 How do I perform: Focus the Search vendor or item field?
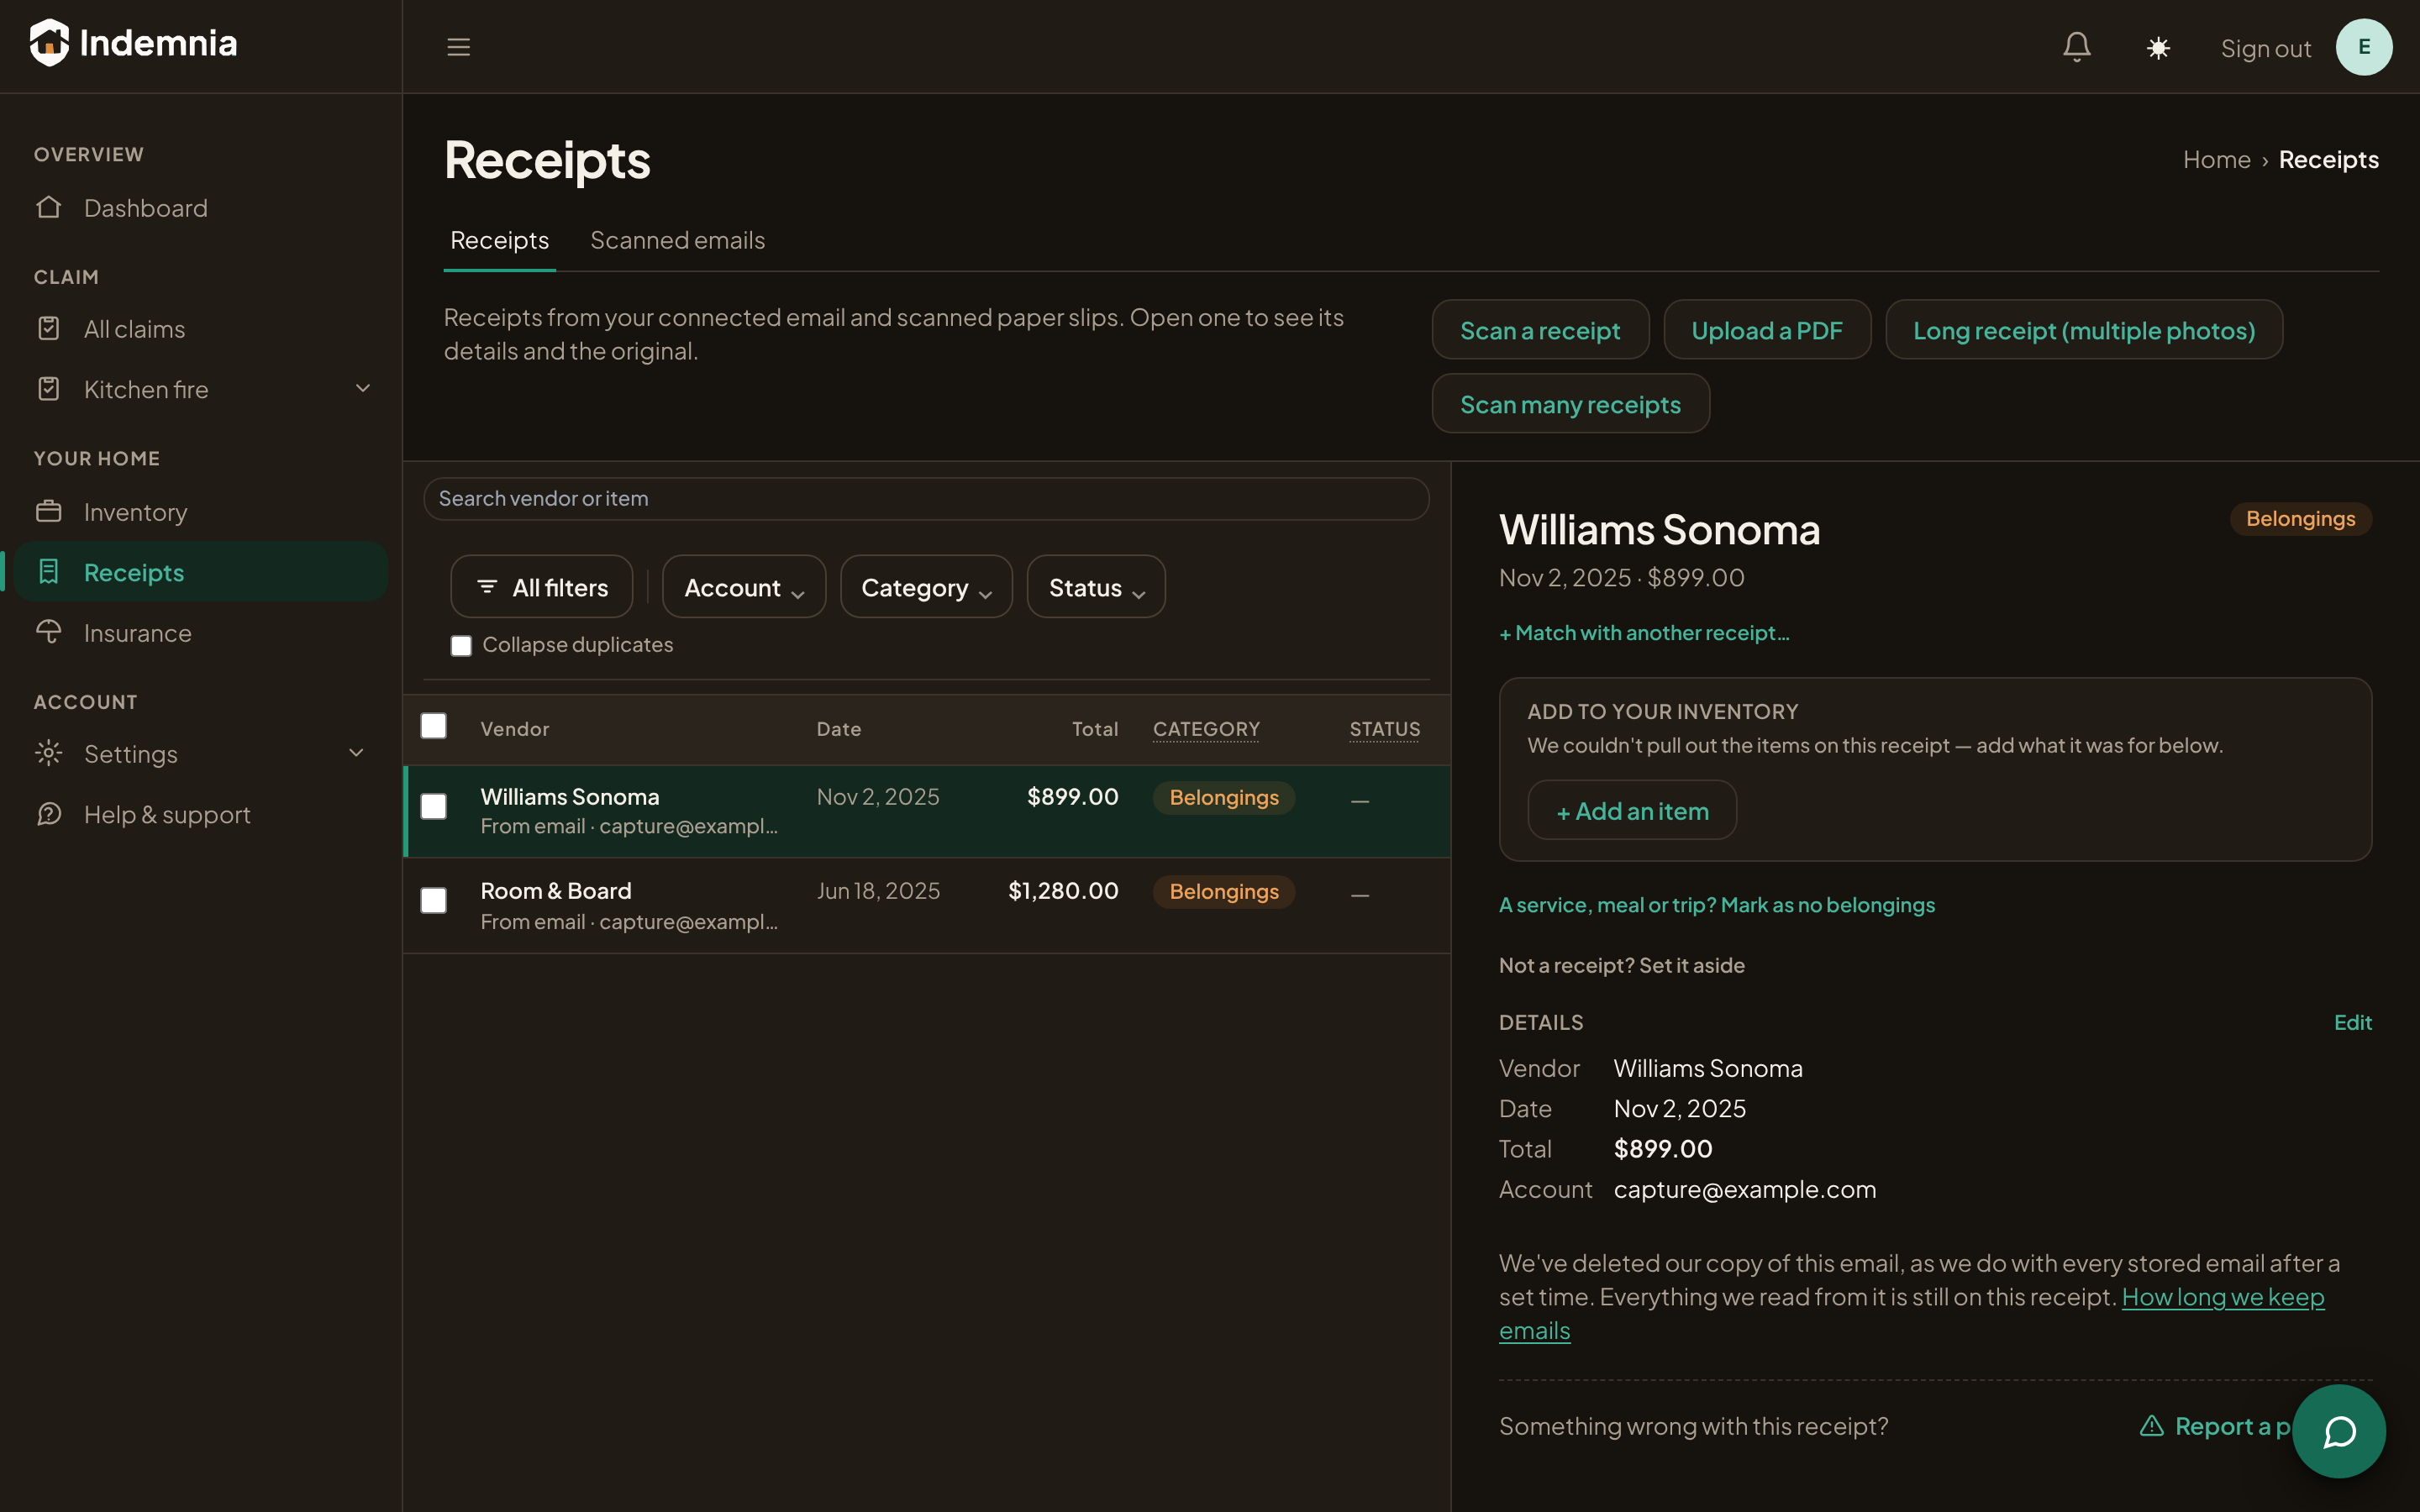click(x=926, y=498)
